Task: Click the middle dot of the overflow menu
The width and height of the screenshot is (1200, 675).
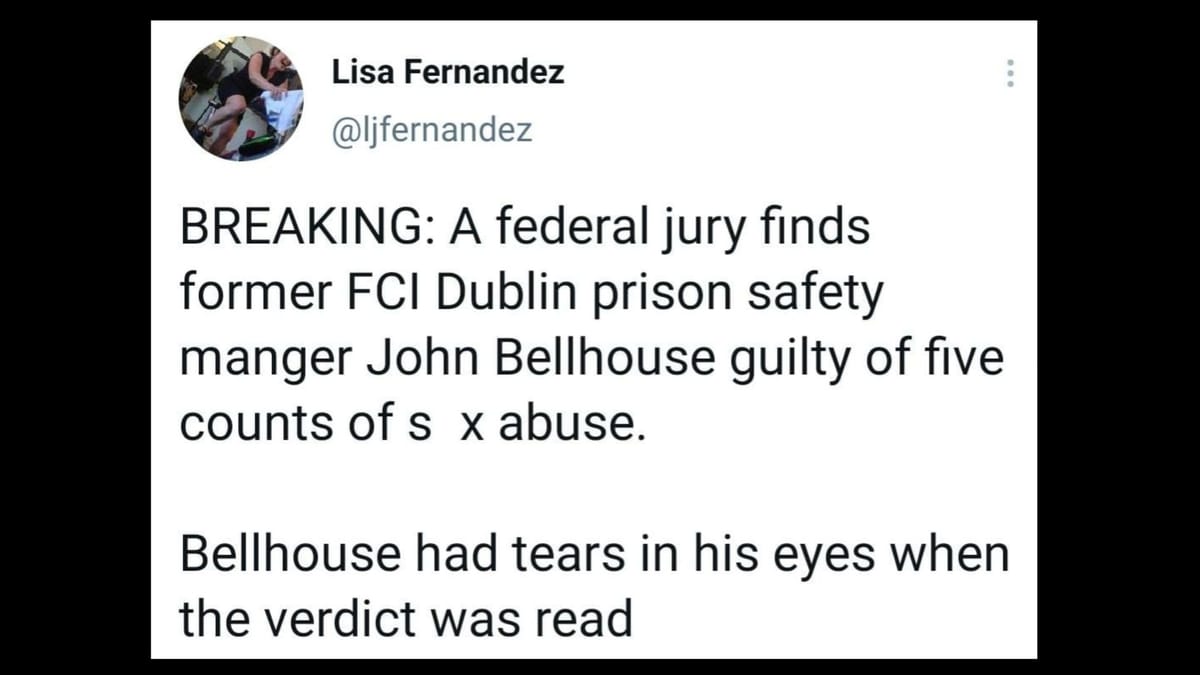Action: [x=1011, y=73]
